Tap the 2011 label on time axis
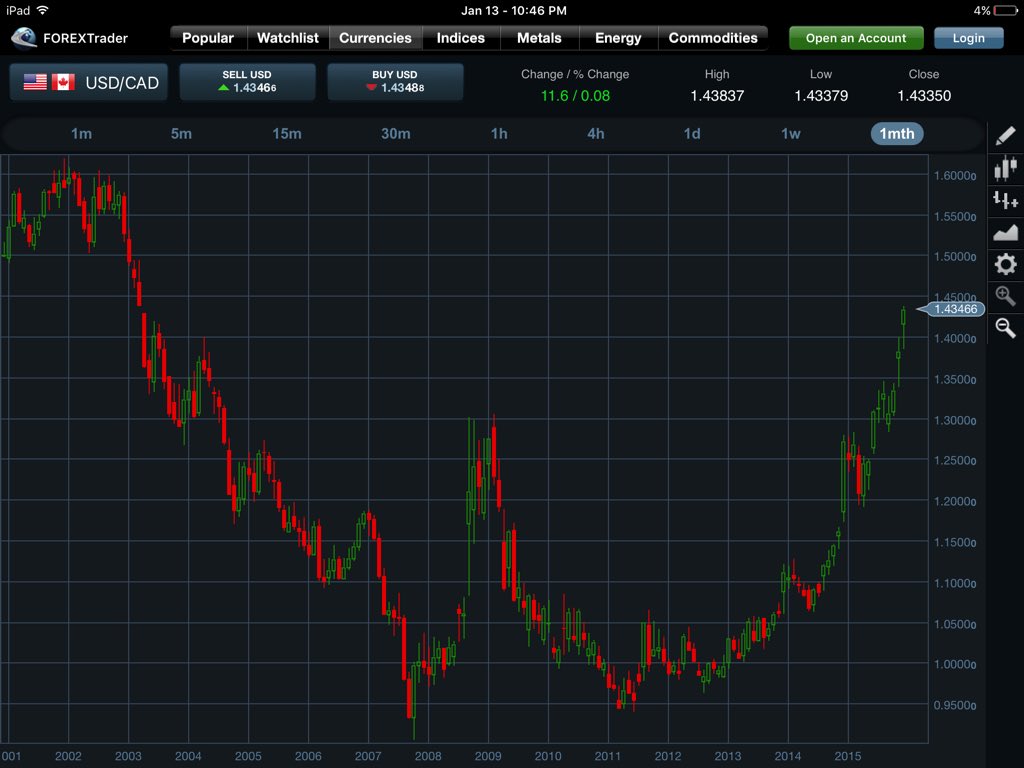Image resolution: width=1024 pixels, height=768 pixels. click(x=608, y=756)
